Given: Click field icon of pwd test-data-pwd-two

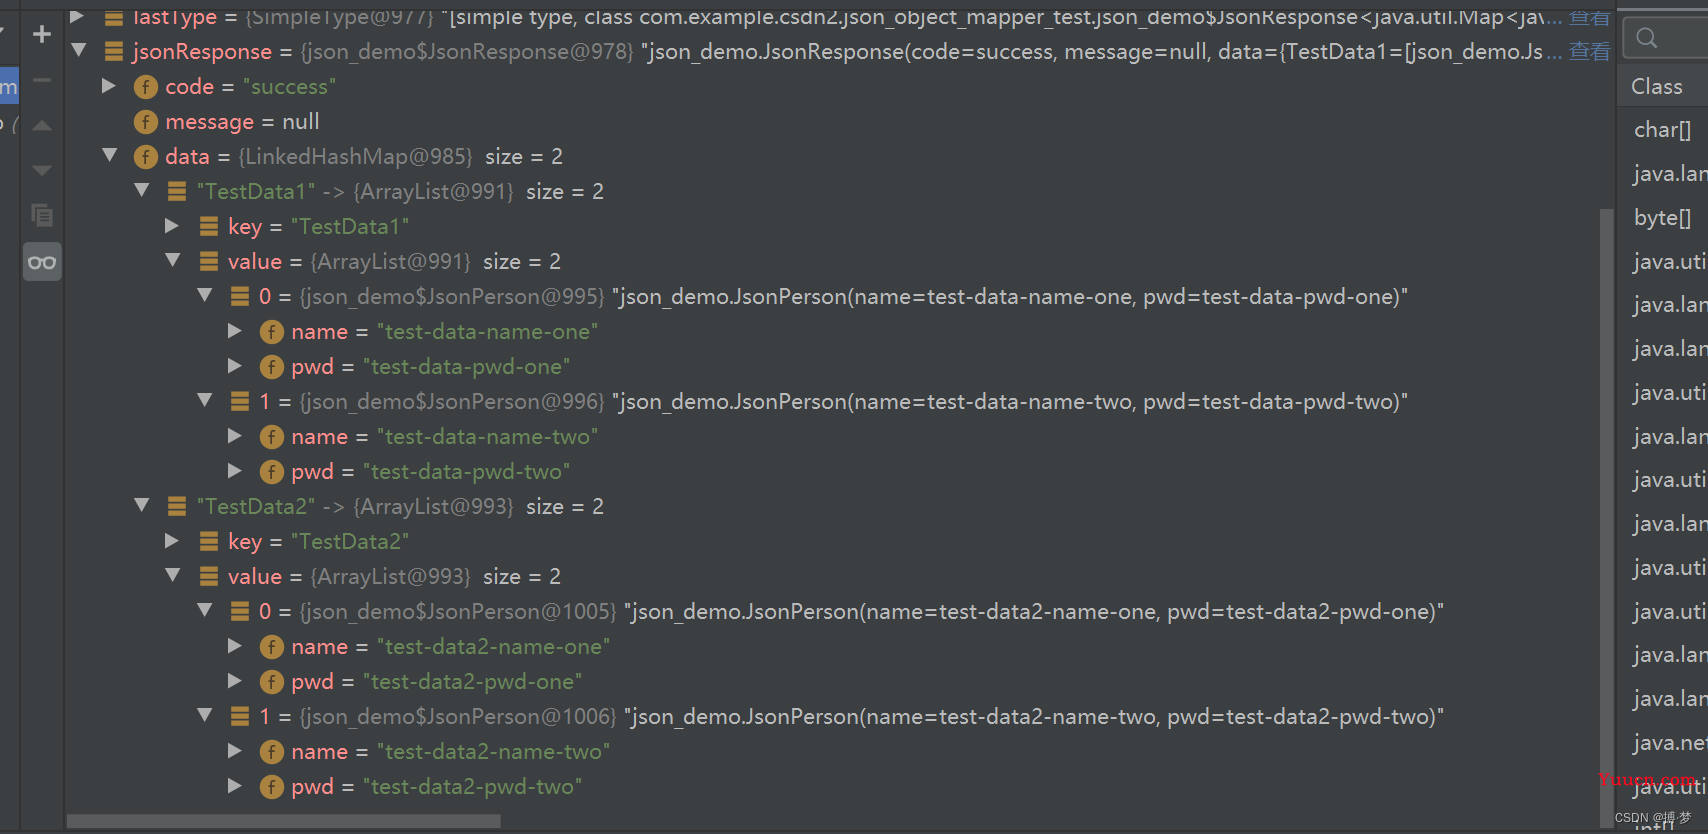Looking at the screenshot, I should pos(272,472).
